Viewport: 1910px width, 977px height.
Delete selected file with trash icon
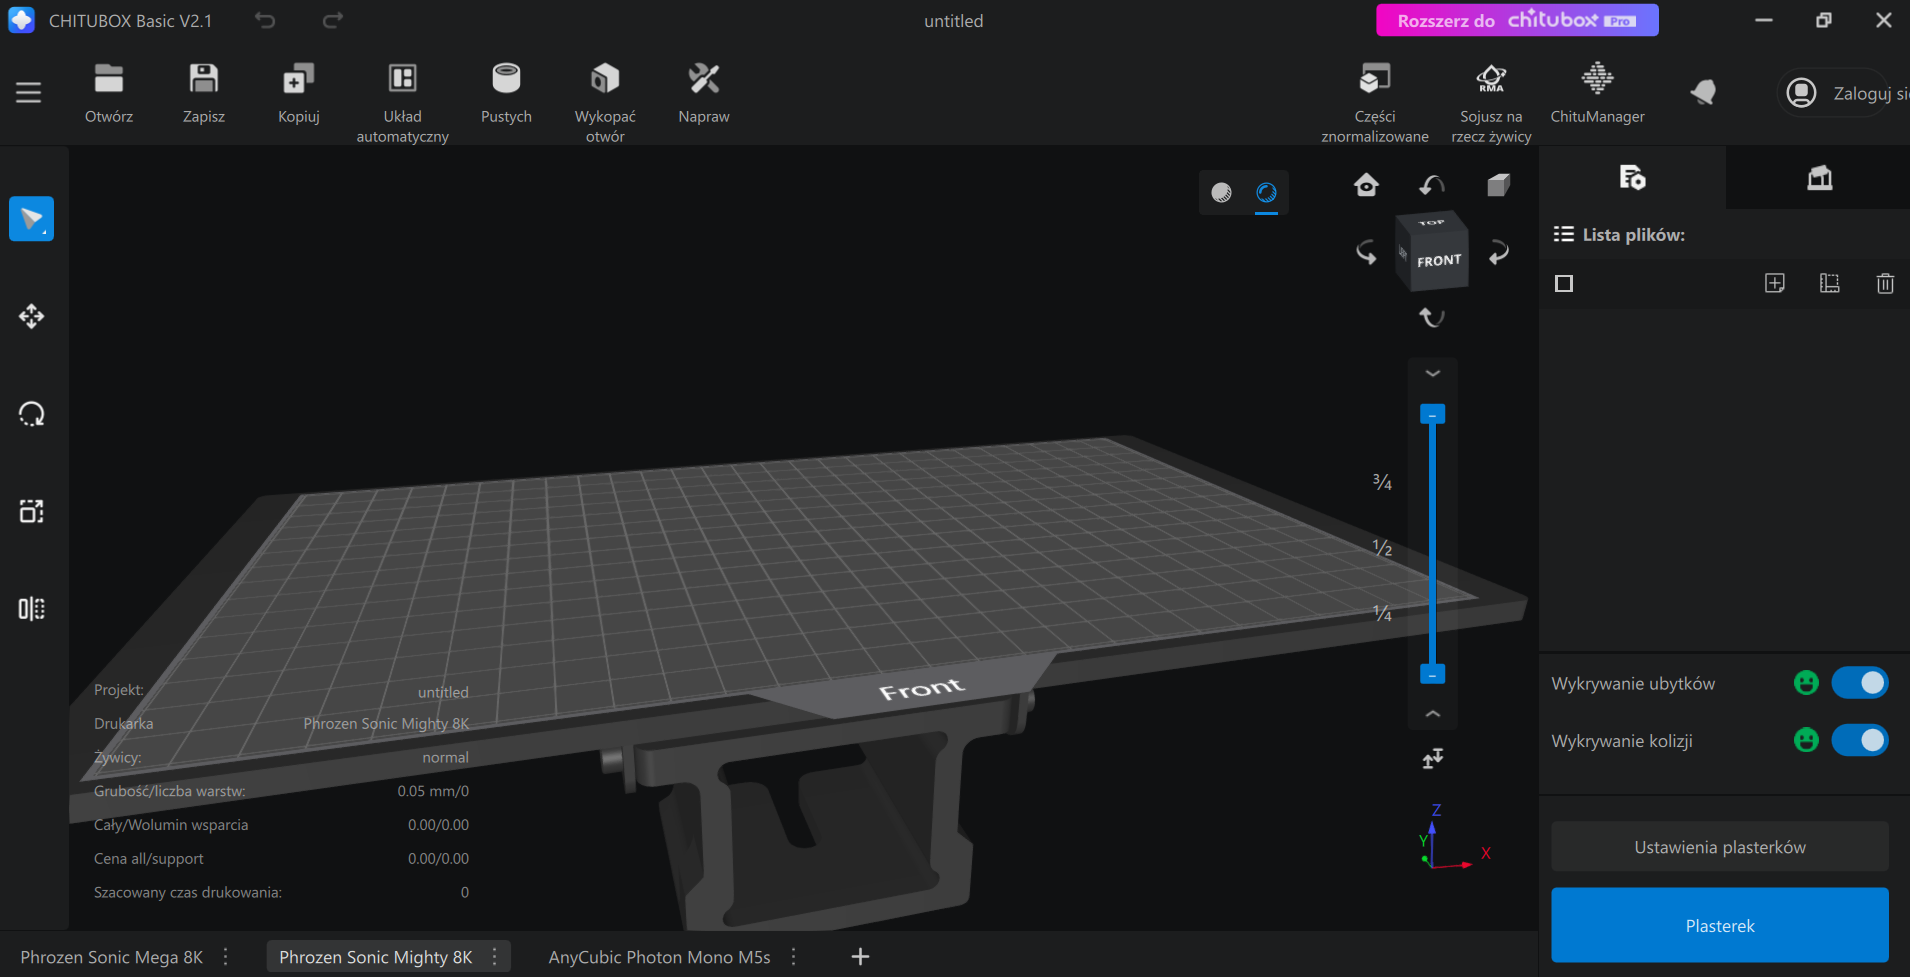[1885, 284]
